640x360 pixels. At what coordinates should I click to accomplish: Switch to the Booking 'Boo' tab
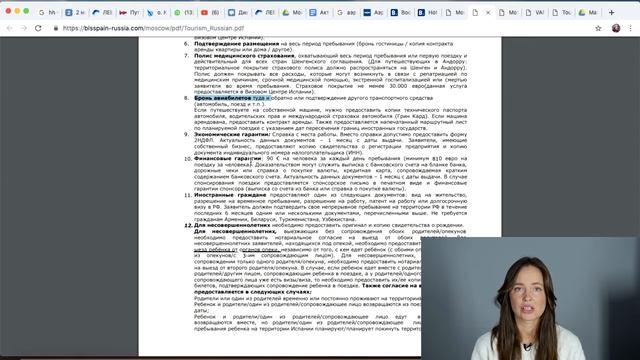coord(400,13)
